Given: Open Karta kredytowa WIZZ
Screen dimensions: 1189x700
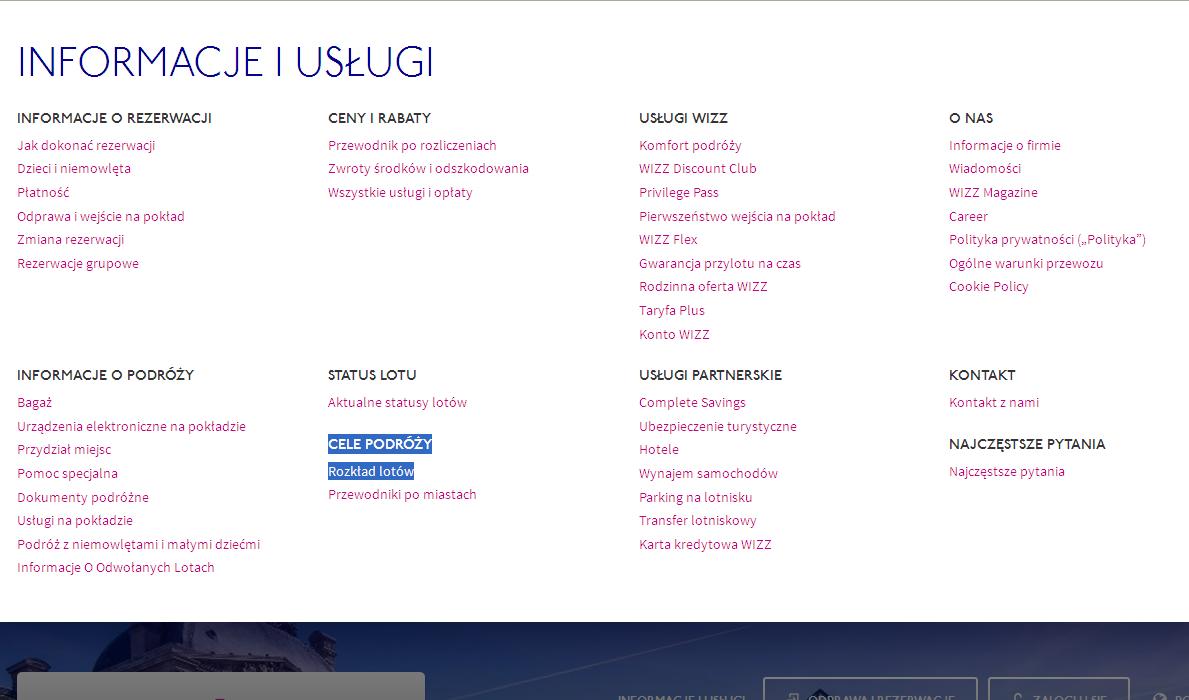Looking at the screenshot, I should point(705,545).
